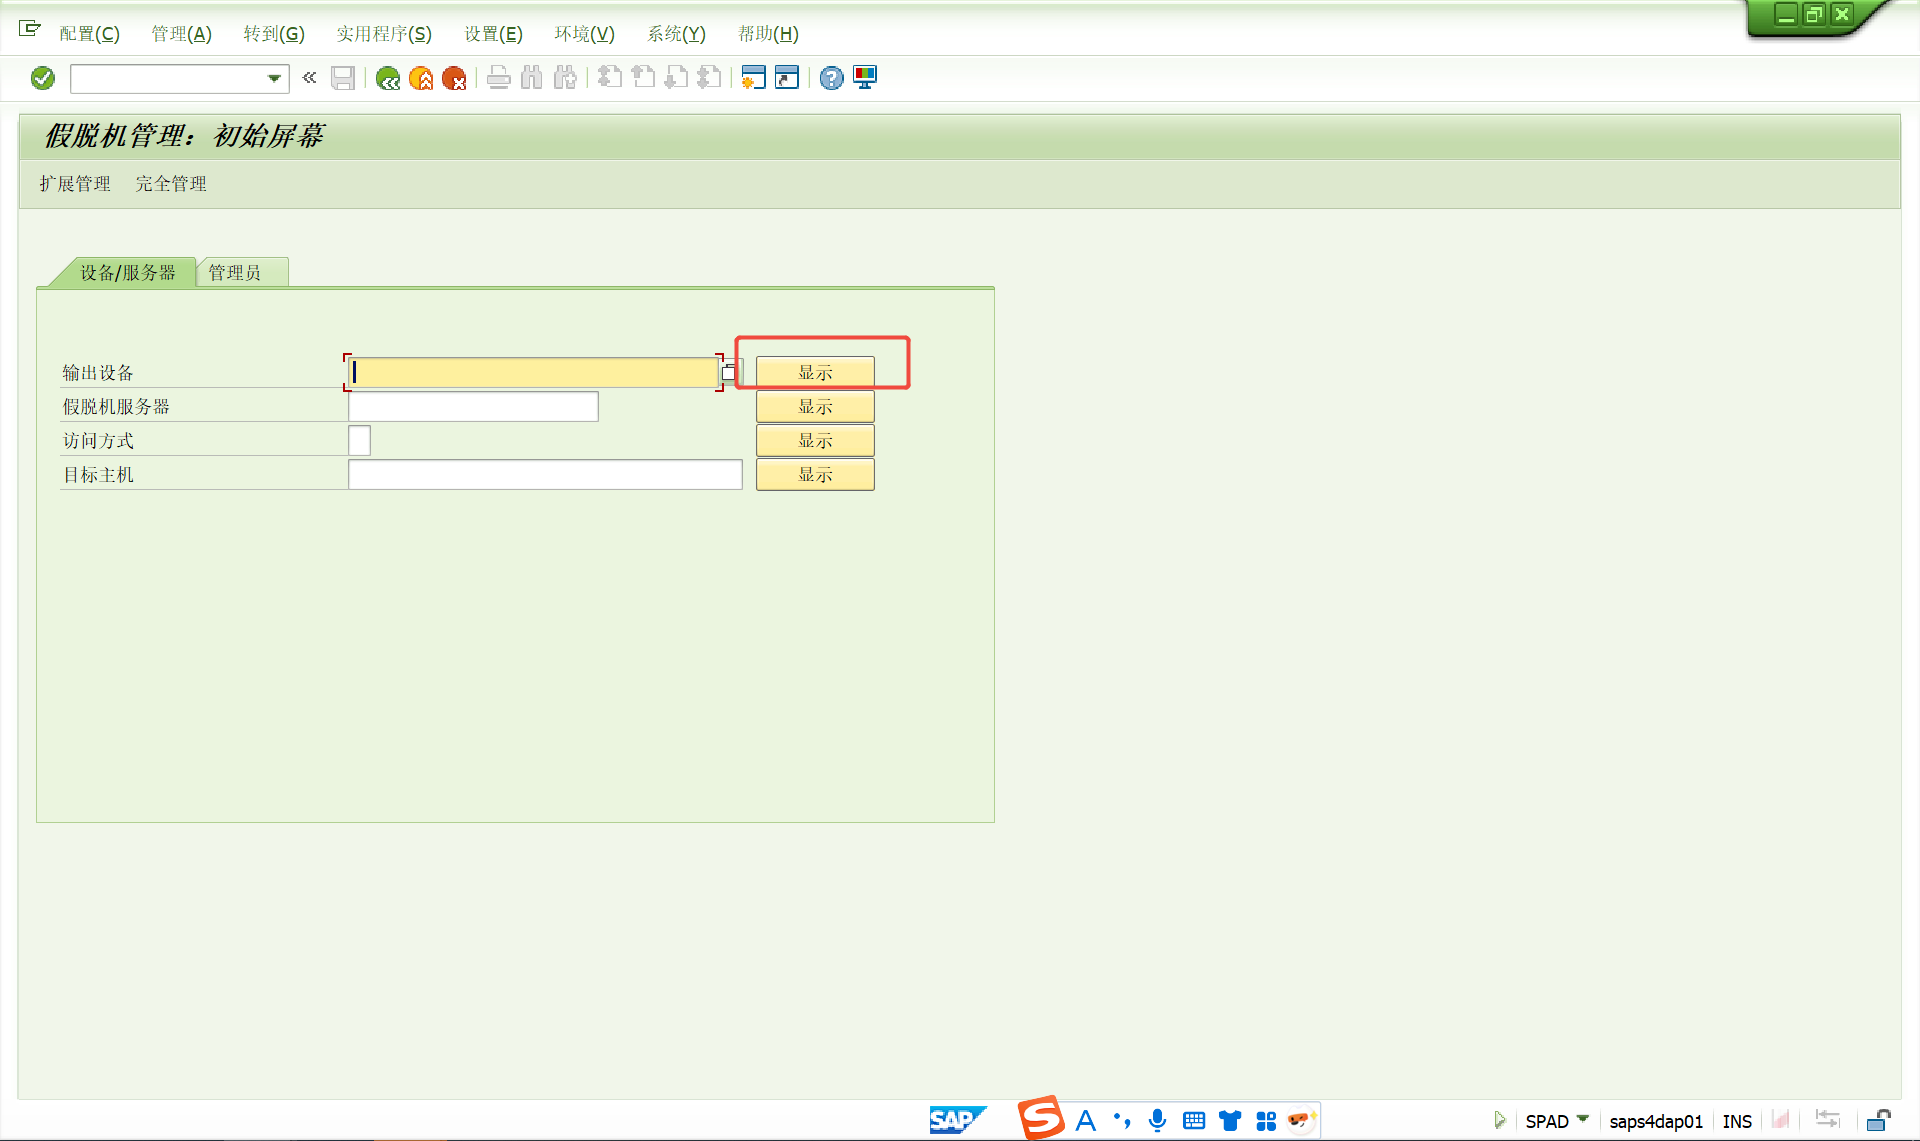Click the green Enter checkmark icon
Screen dimensions: 1920x1141
click(43, 78)
